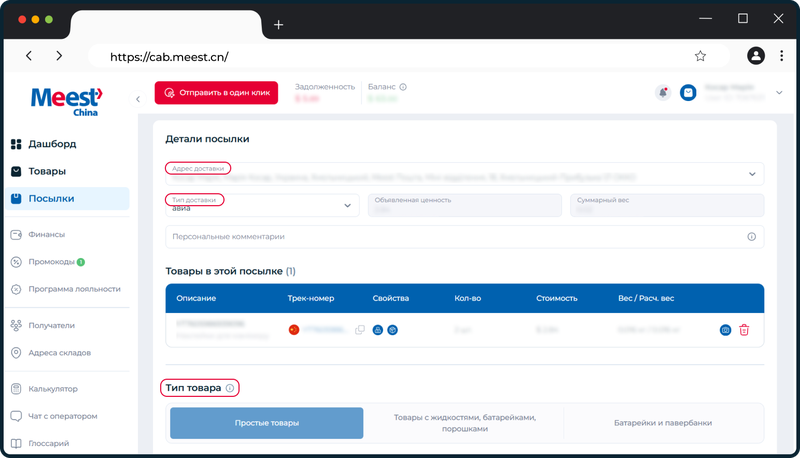The height and width of the screenshot is (458, 800).
Task: Collapse the sidebar with the arrow
Action: point(138,99)
